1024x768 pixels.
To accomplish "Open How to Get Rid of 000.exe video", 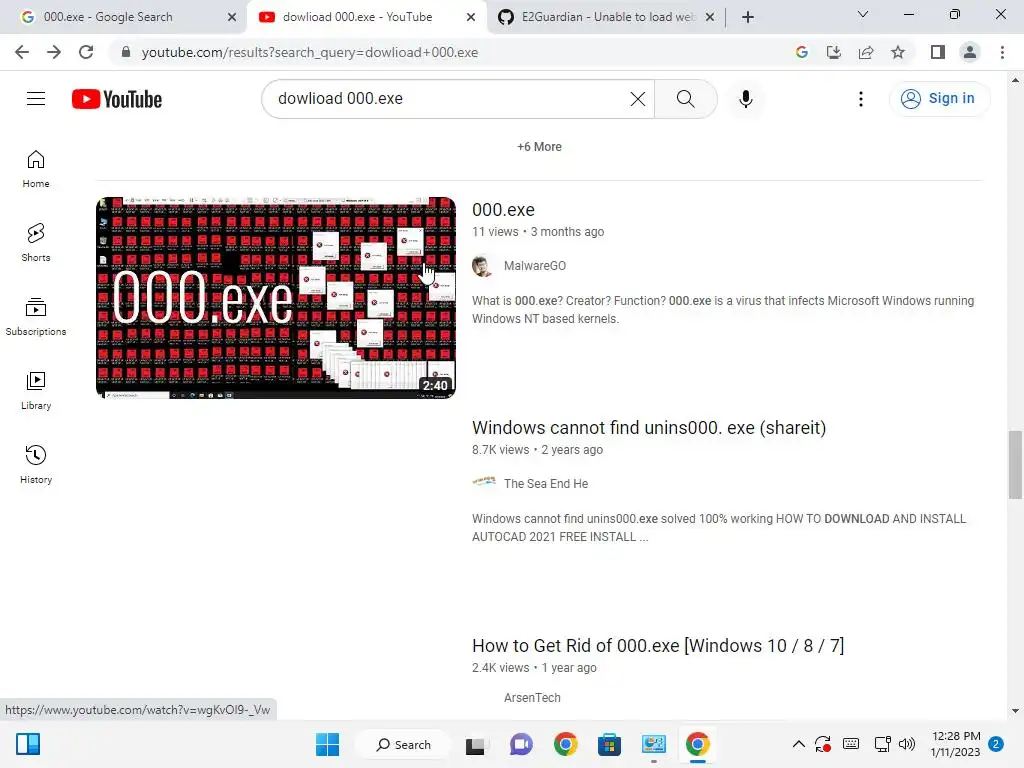I will pyautogui.click(x=658, y=646).
